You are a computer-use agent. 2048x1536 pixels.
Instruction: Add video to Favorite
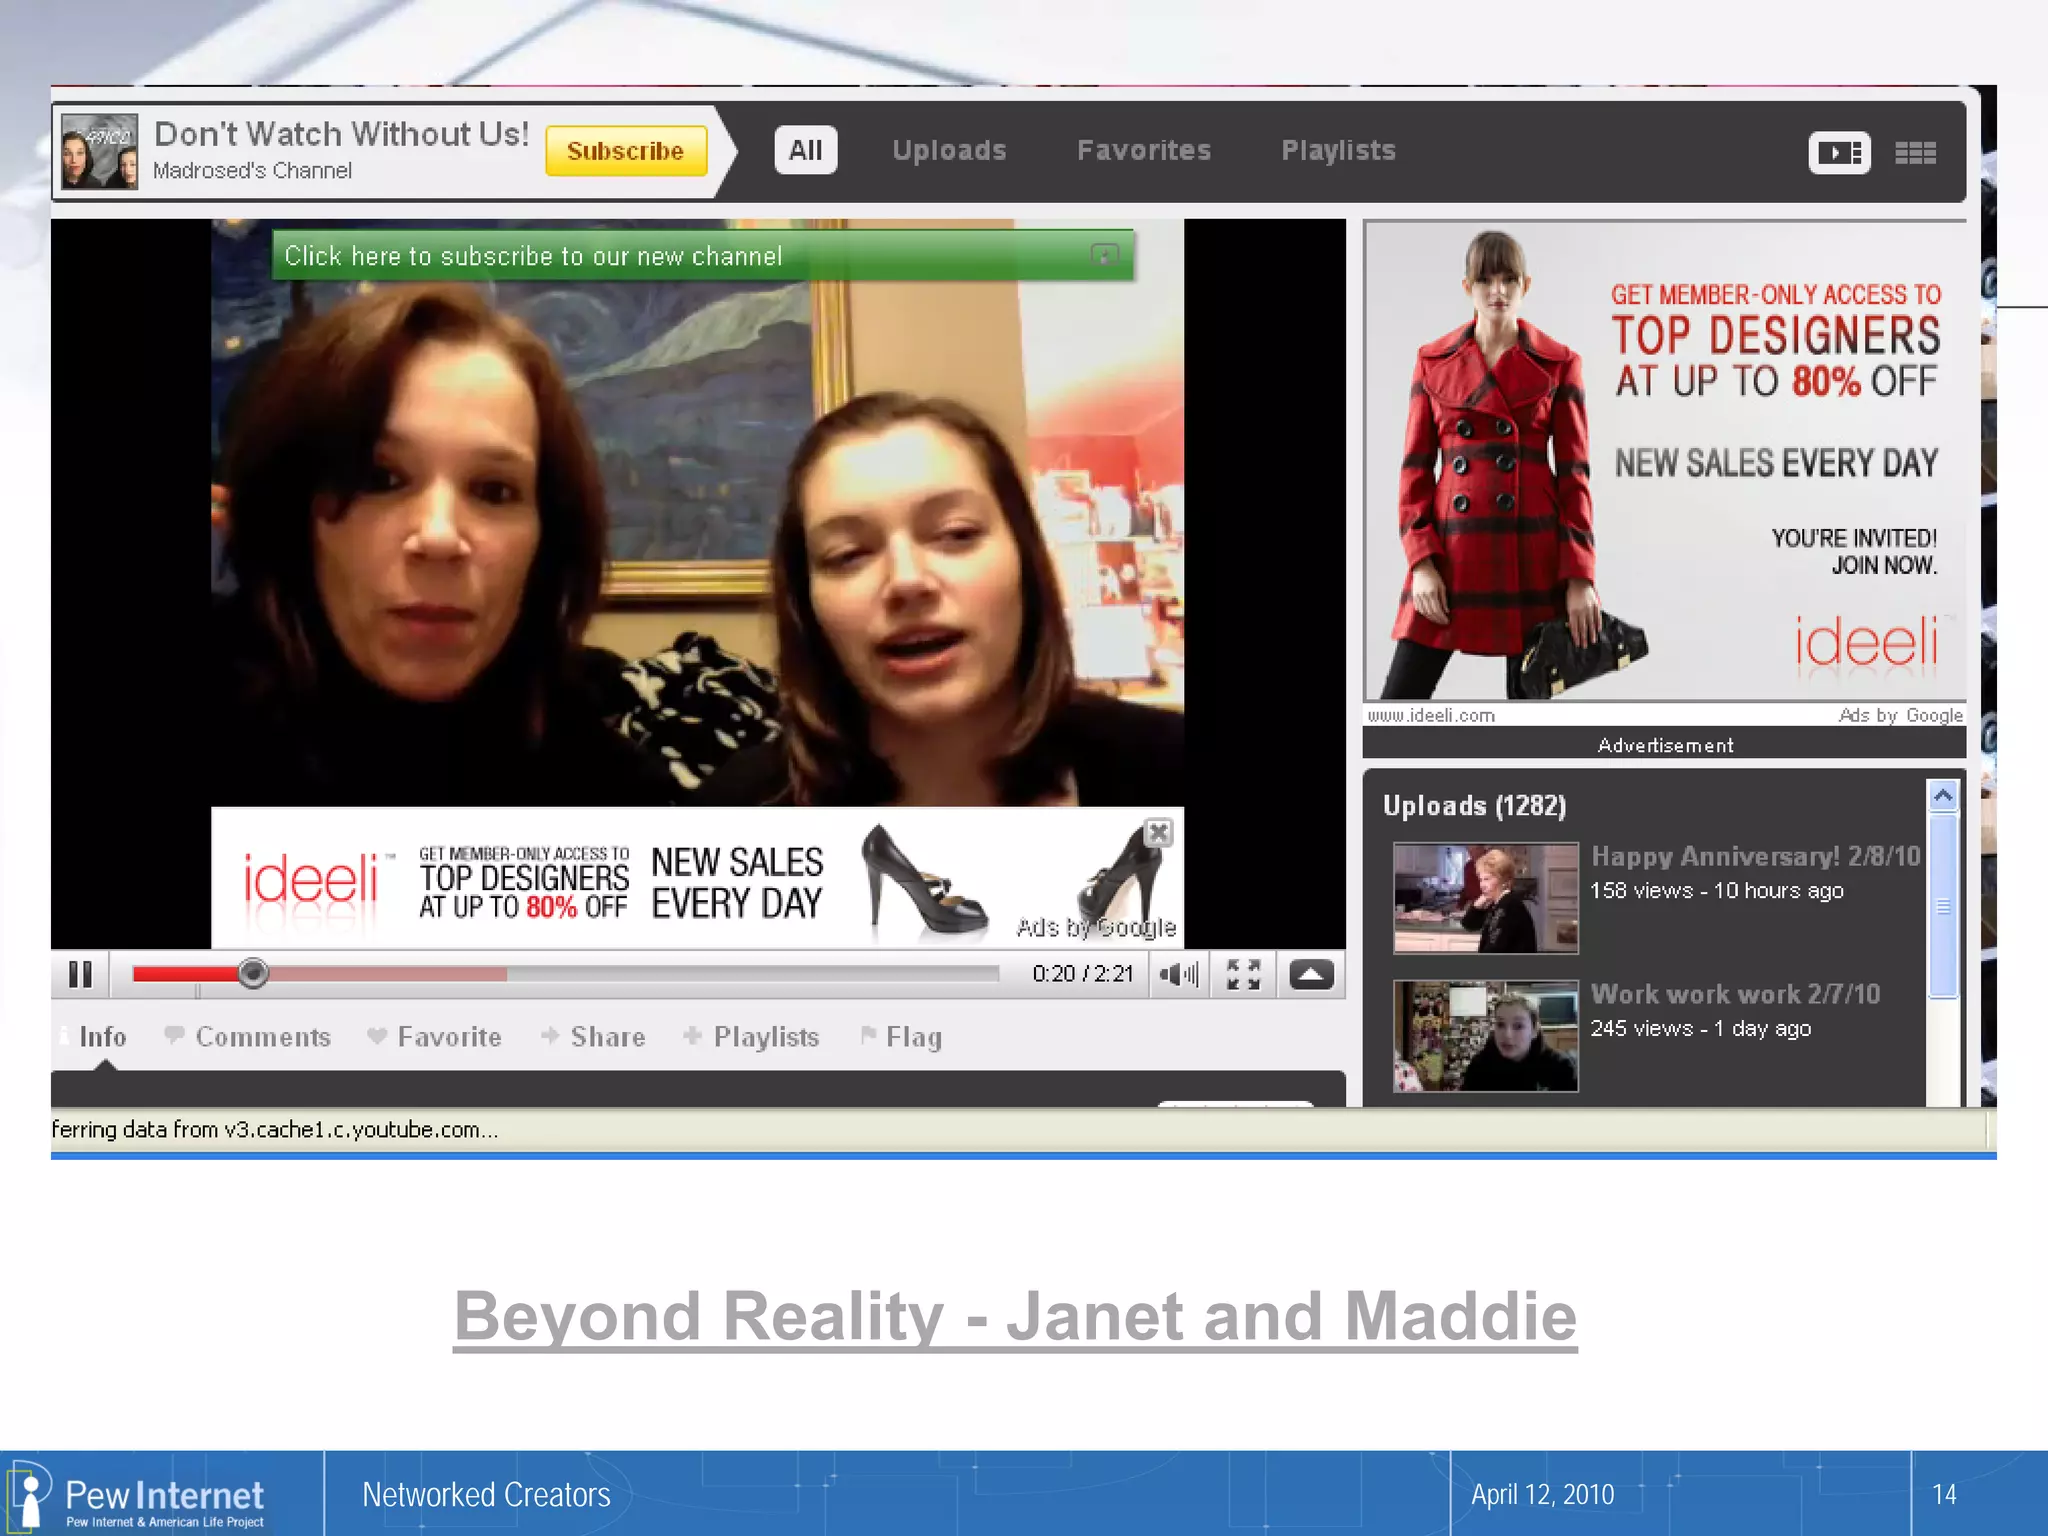pos(434,1037)
